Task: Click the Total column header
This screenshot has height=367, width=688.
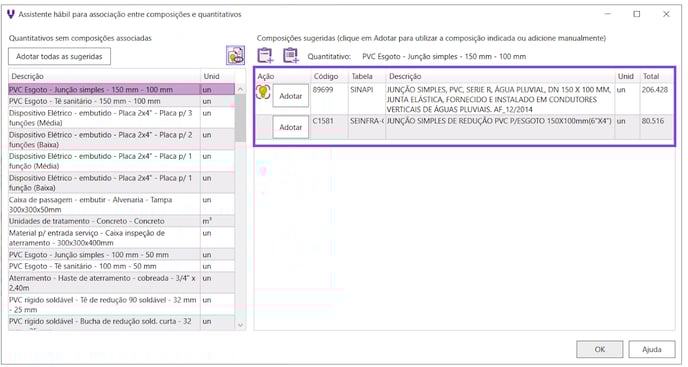Action: point(656,76)
